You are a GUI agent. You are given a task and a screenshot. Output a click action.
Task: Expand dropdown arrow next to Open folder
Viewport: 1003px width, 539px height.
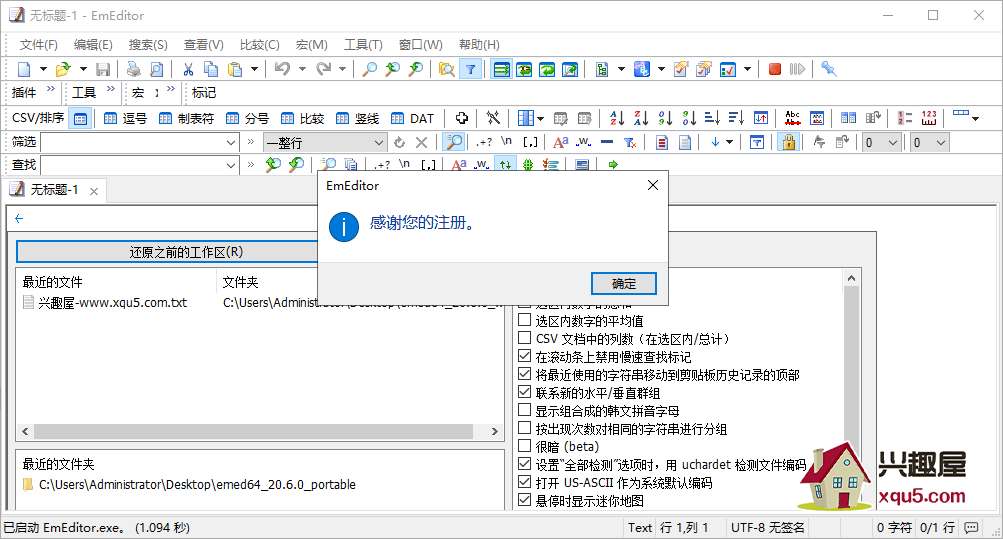83,69
